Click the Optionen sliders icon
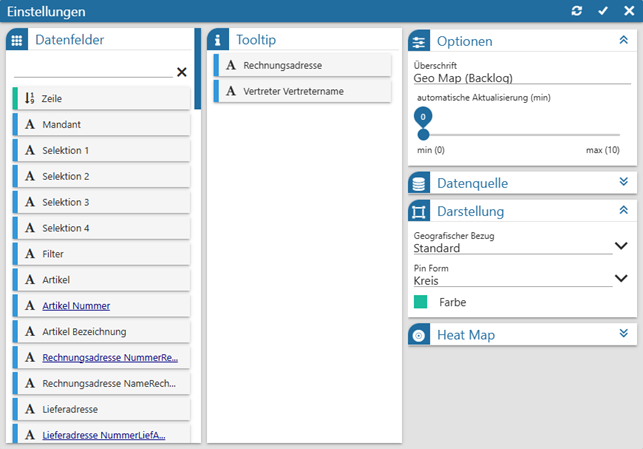643x449 pixels. pos(419,41)
